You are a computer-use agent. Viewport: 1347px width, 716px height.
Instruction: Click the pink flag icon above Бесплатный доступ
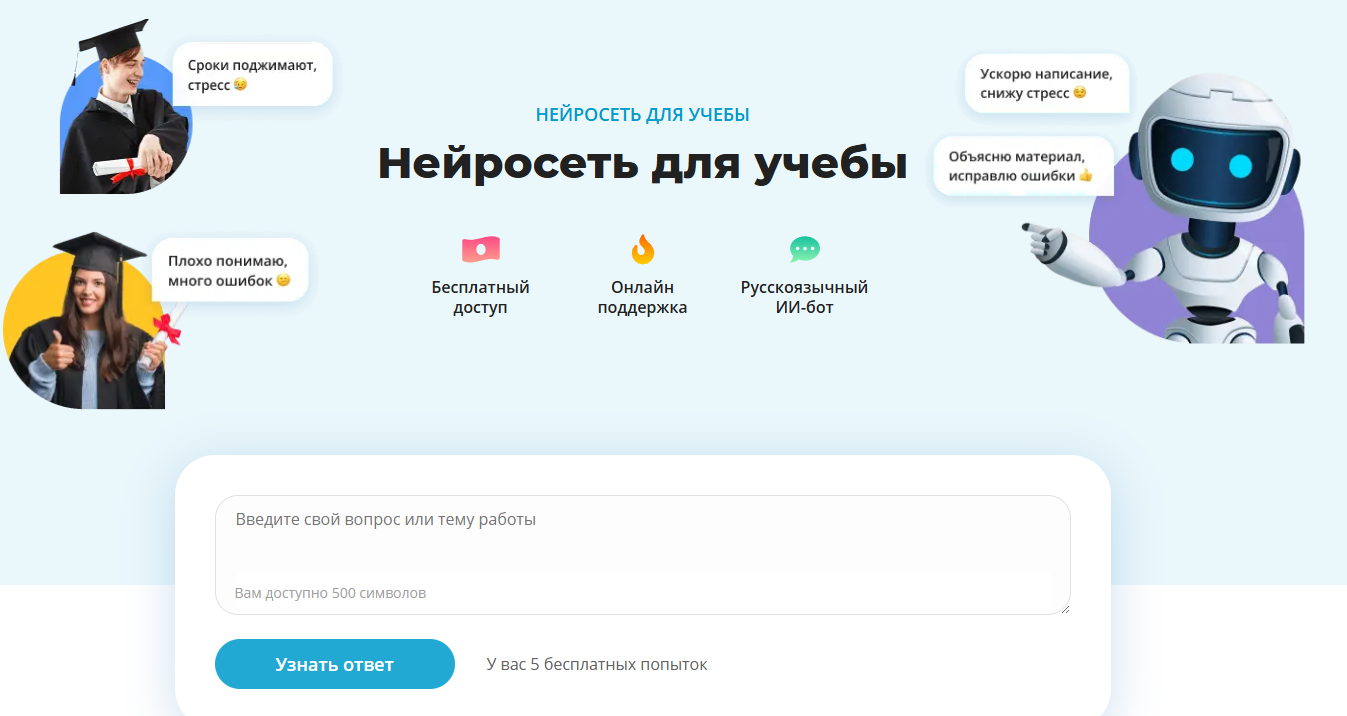pos(481,249)
